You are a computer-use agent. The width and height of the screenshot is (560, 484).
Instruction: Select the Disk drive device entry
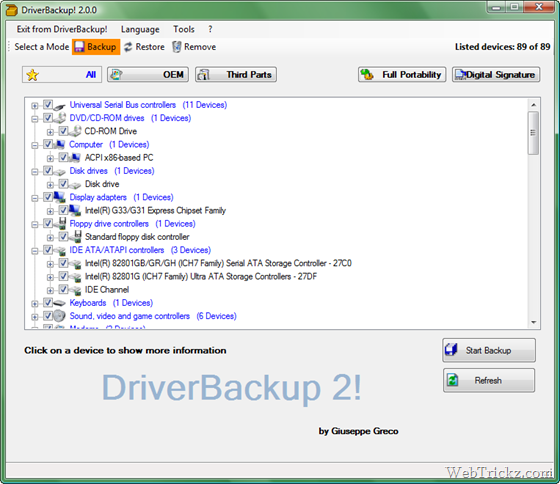pos(102,184)
